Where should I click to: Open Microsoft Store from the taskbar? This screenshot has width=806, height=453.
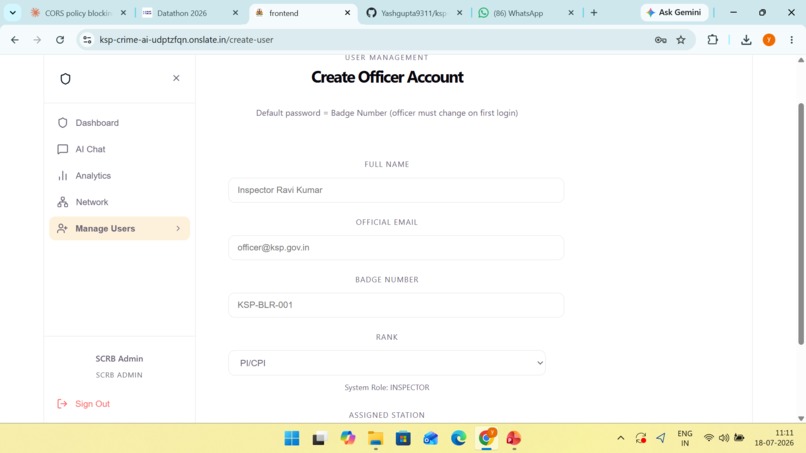[403, 438]
